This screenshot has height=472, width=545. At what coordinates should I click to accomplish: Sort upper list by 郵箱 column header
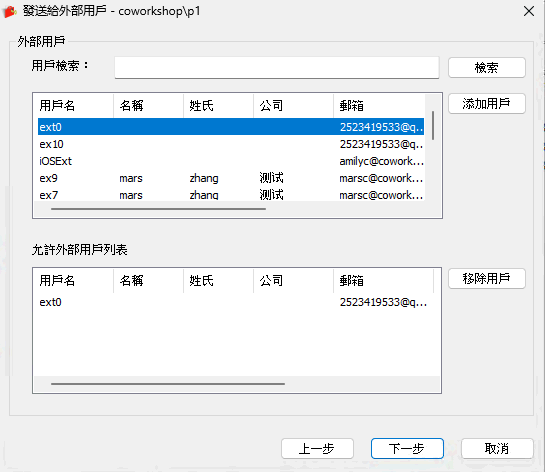click(379, 105)
